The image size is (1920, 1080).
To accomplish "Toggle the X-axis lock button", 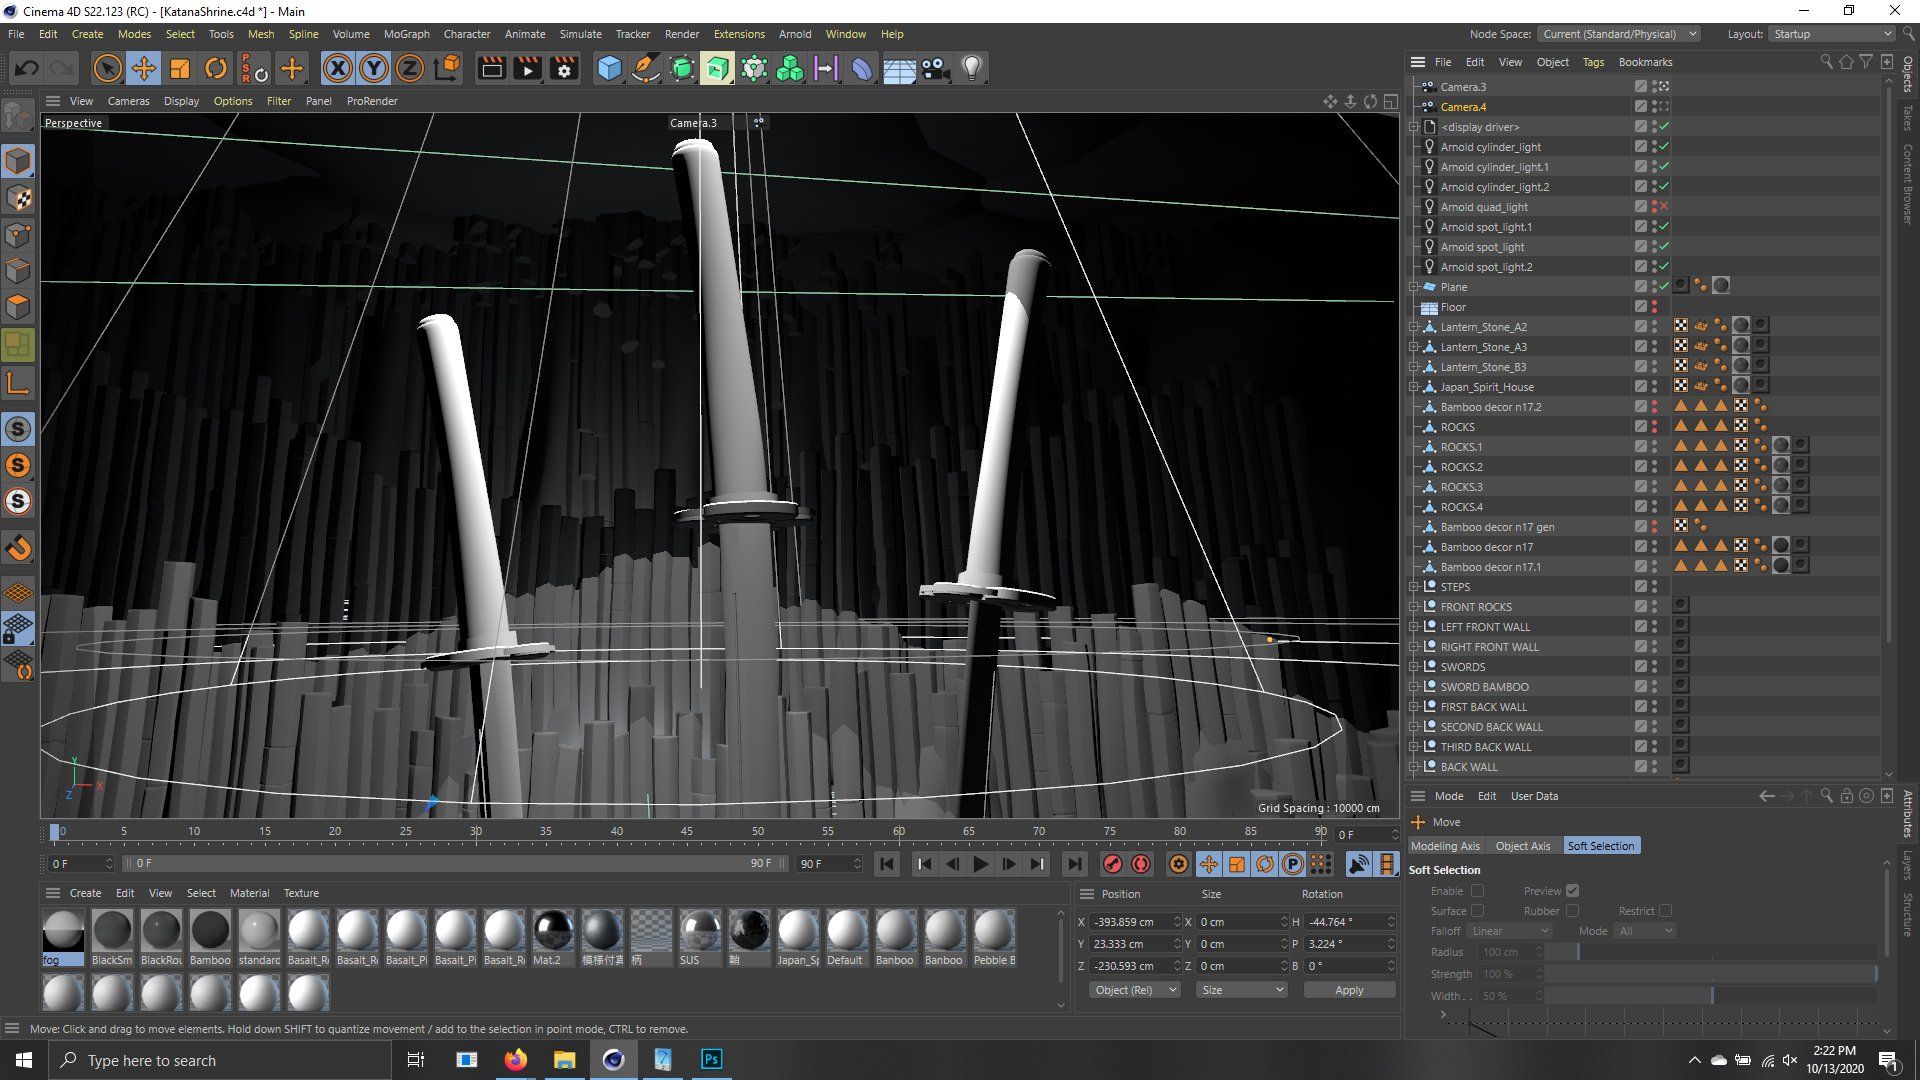I will click(x=338, y=68).
